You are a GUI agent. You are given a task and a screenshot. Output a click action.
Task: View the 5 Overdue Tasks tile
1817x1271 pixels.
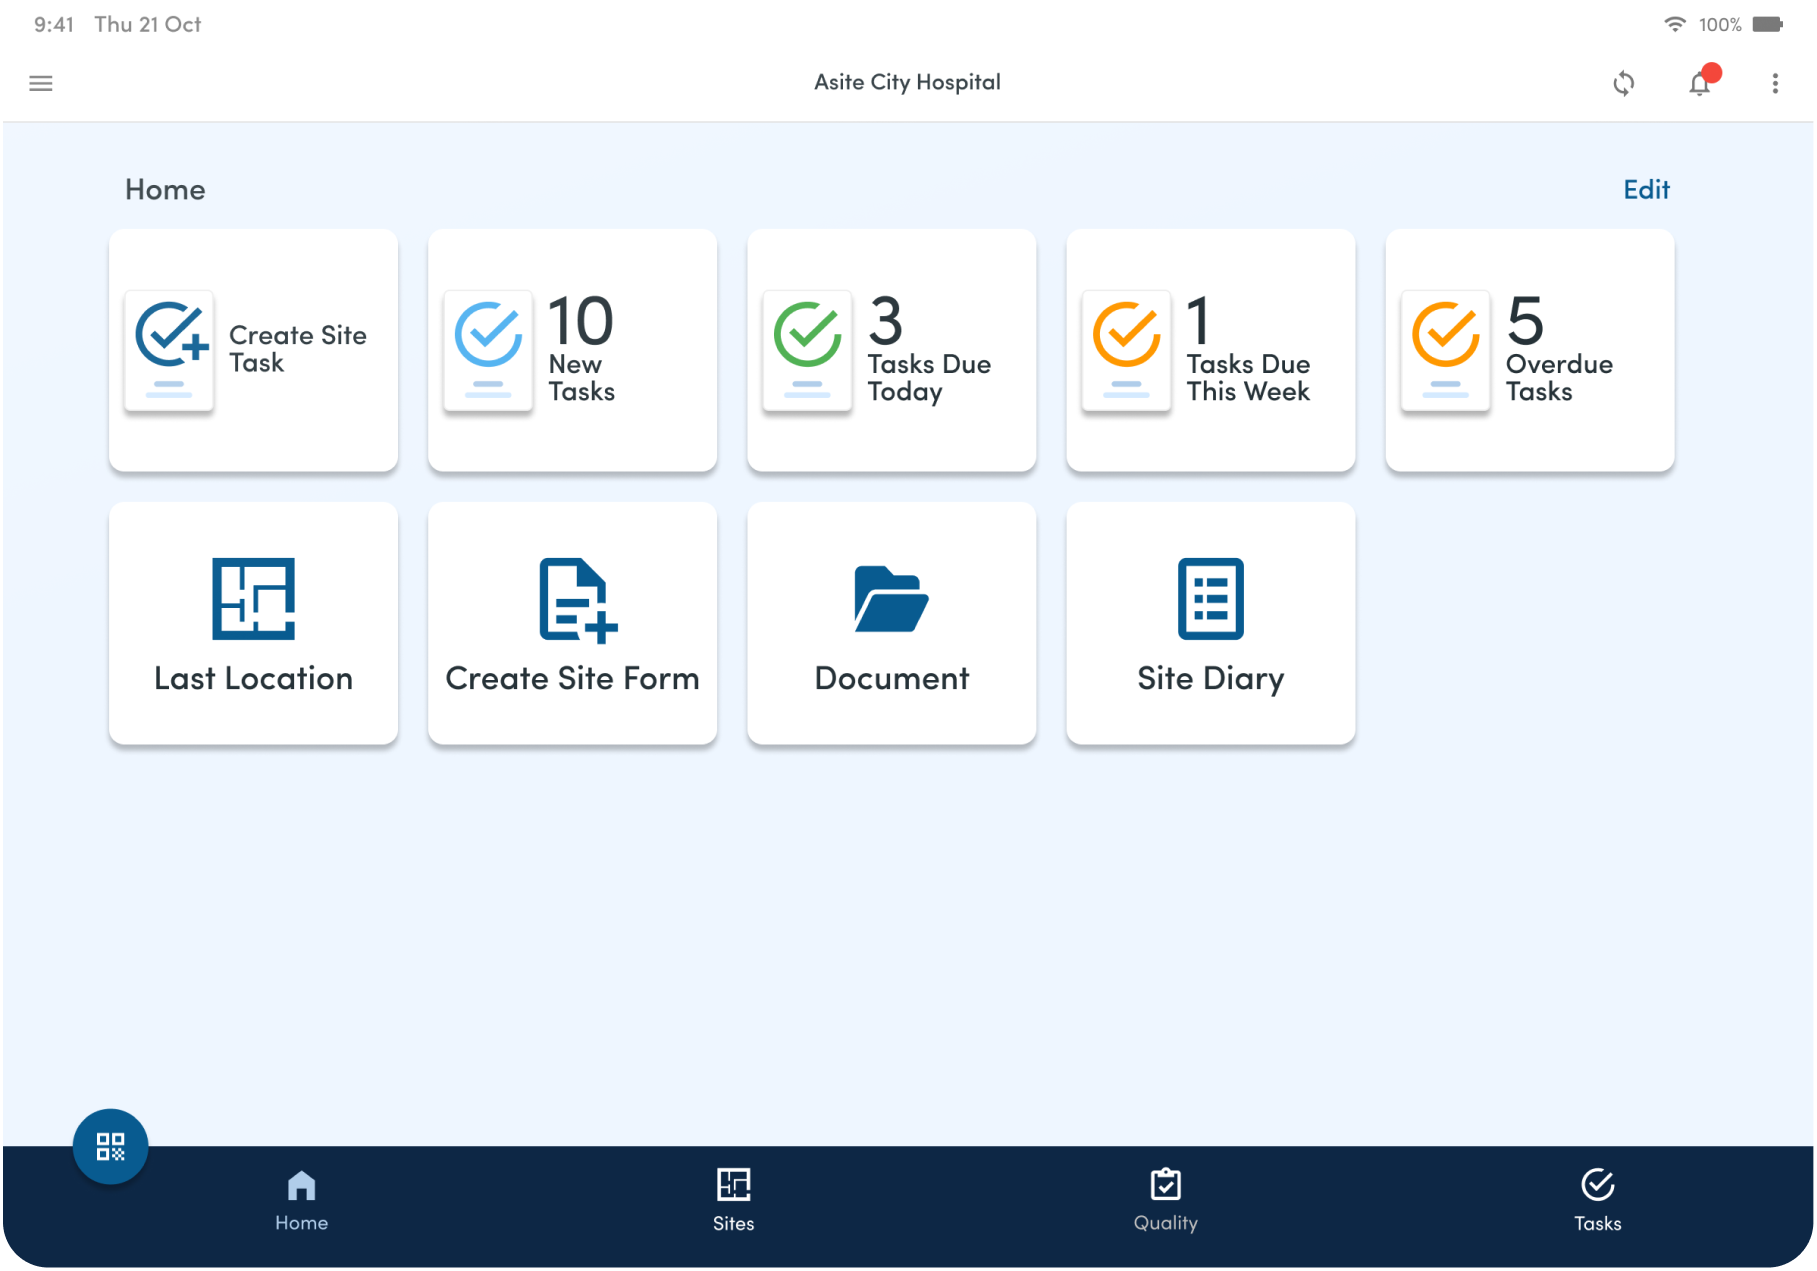click(1529, 350)
